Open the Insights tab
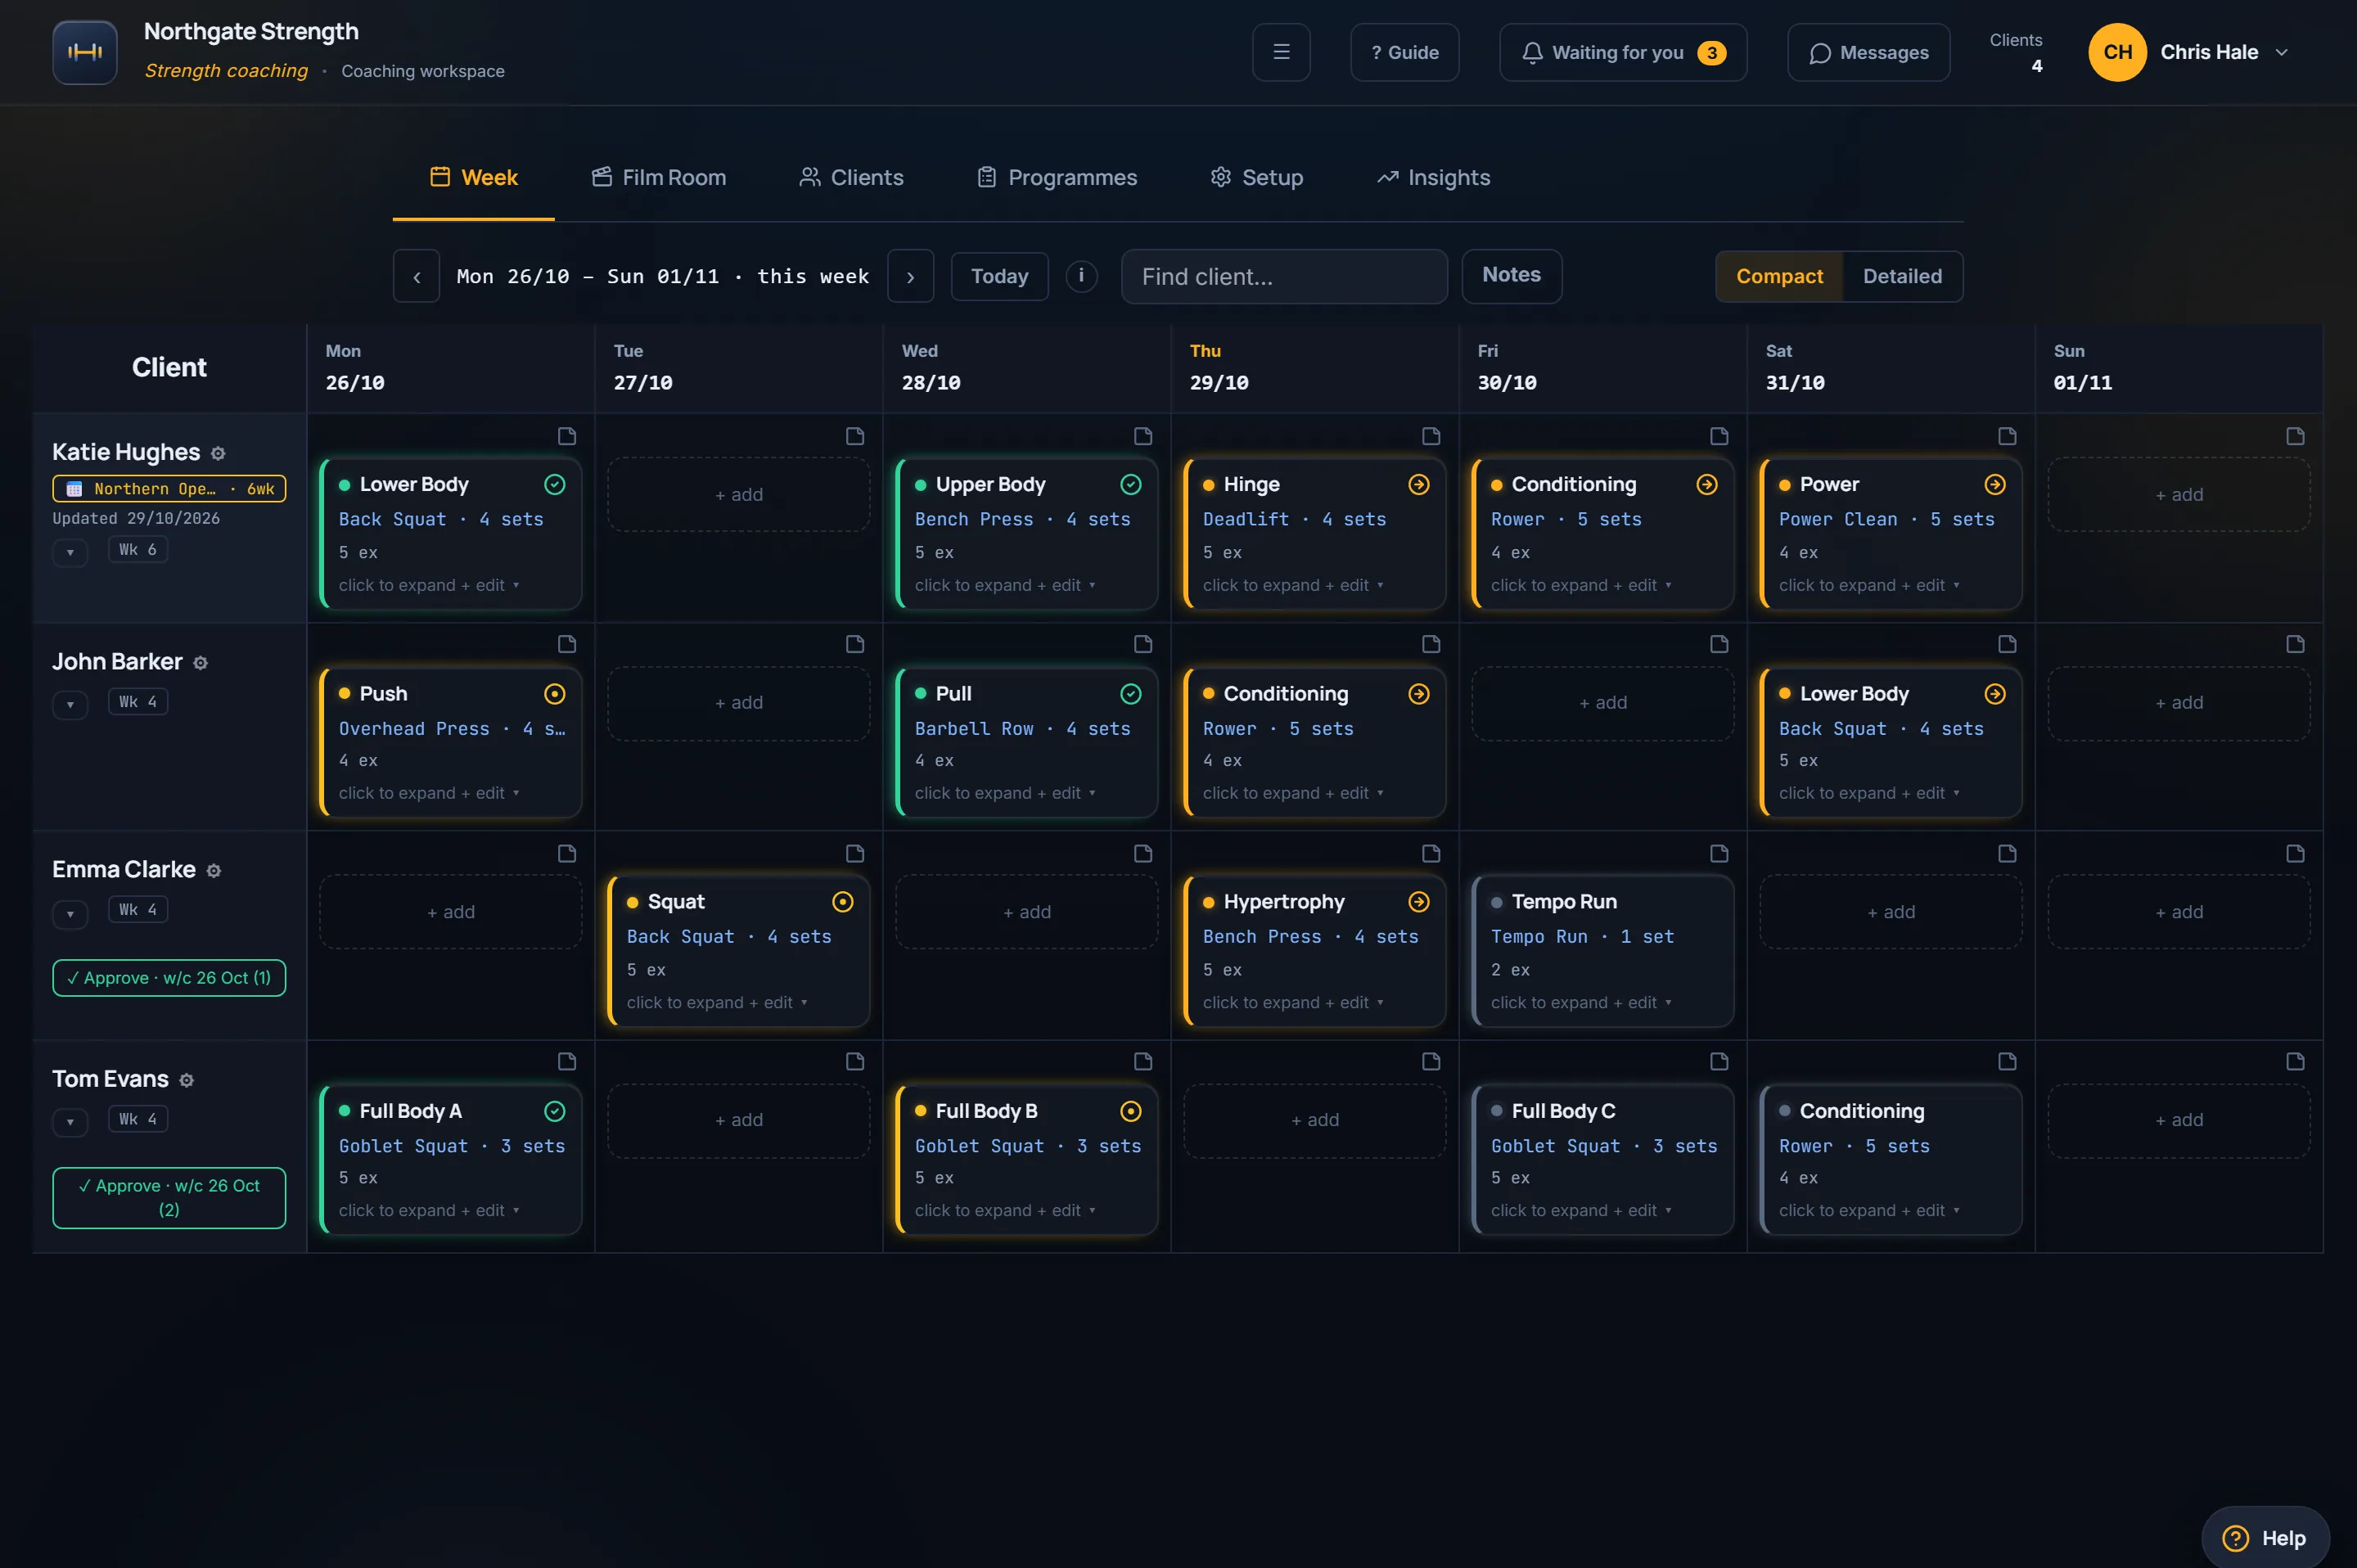Image resolution: width=2357 pixels, height=1568 pixels. pyautogui.click(x=1433, y=177)
